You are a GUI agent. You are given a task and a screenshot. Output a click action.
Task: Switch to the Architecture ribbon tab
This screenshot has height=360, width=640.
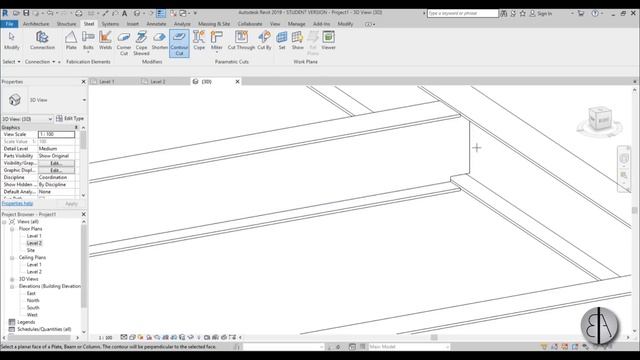pyautogui.click(x=36, y=24)
